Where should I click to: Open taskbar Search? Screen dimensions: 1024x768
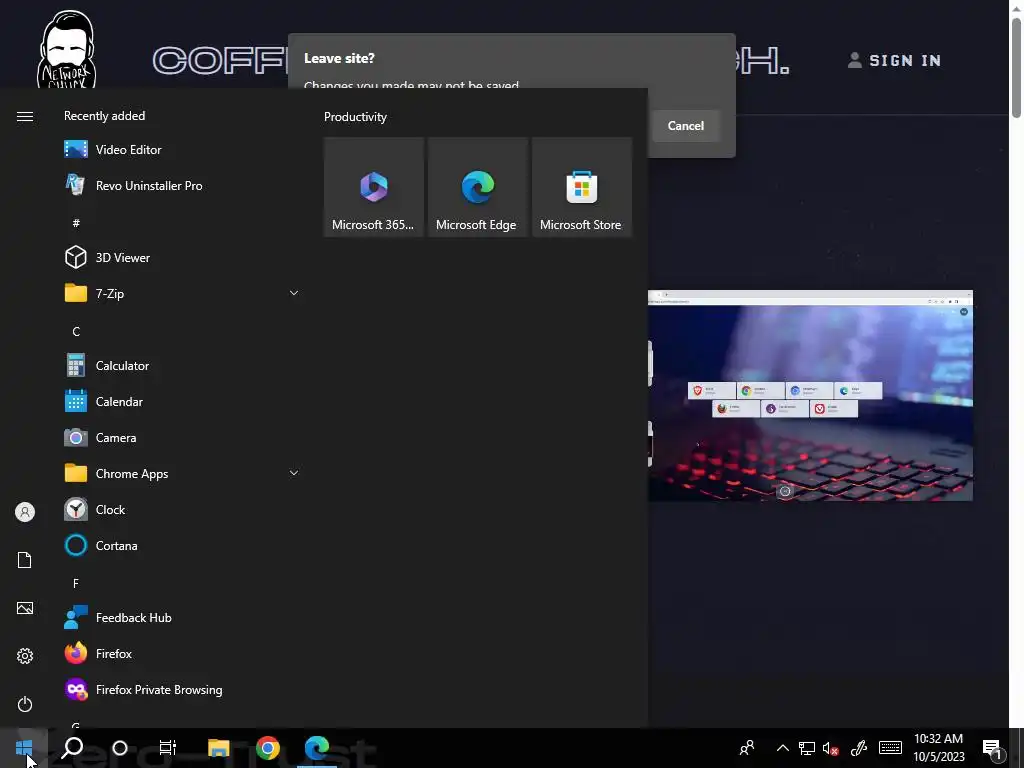[72, 748]
